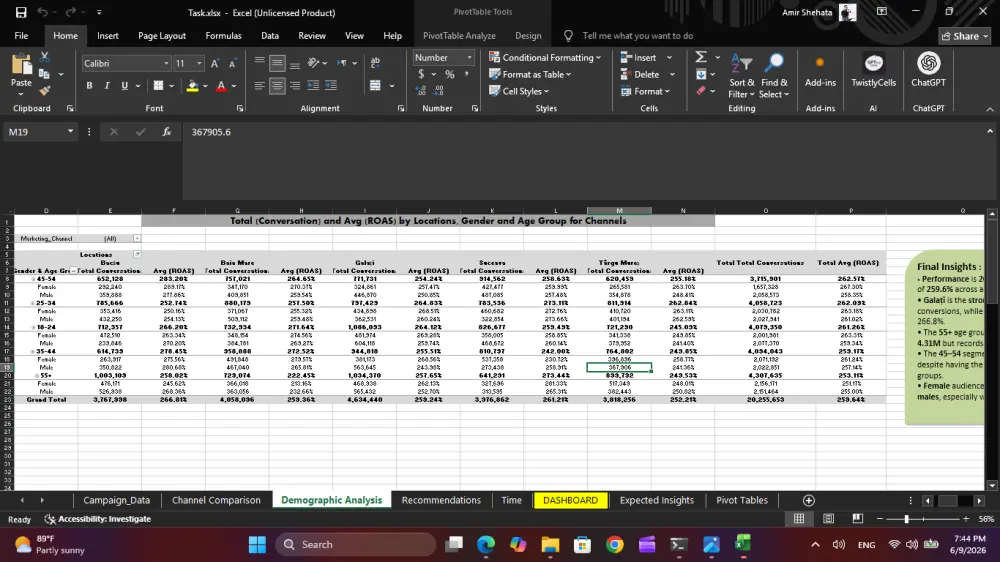Click the Orientation text-angle icon
Screen dimensions: 1000x562
[313, 63]
